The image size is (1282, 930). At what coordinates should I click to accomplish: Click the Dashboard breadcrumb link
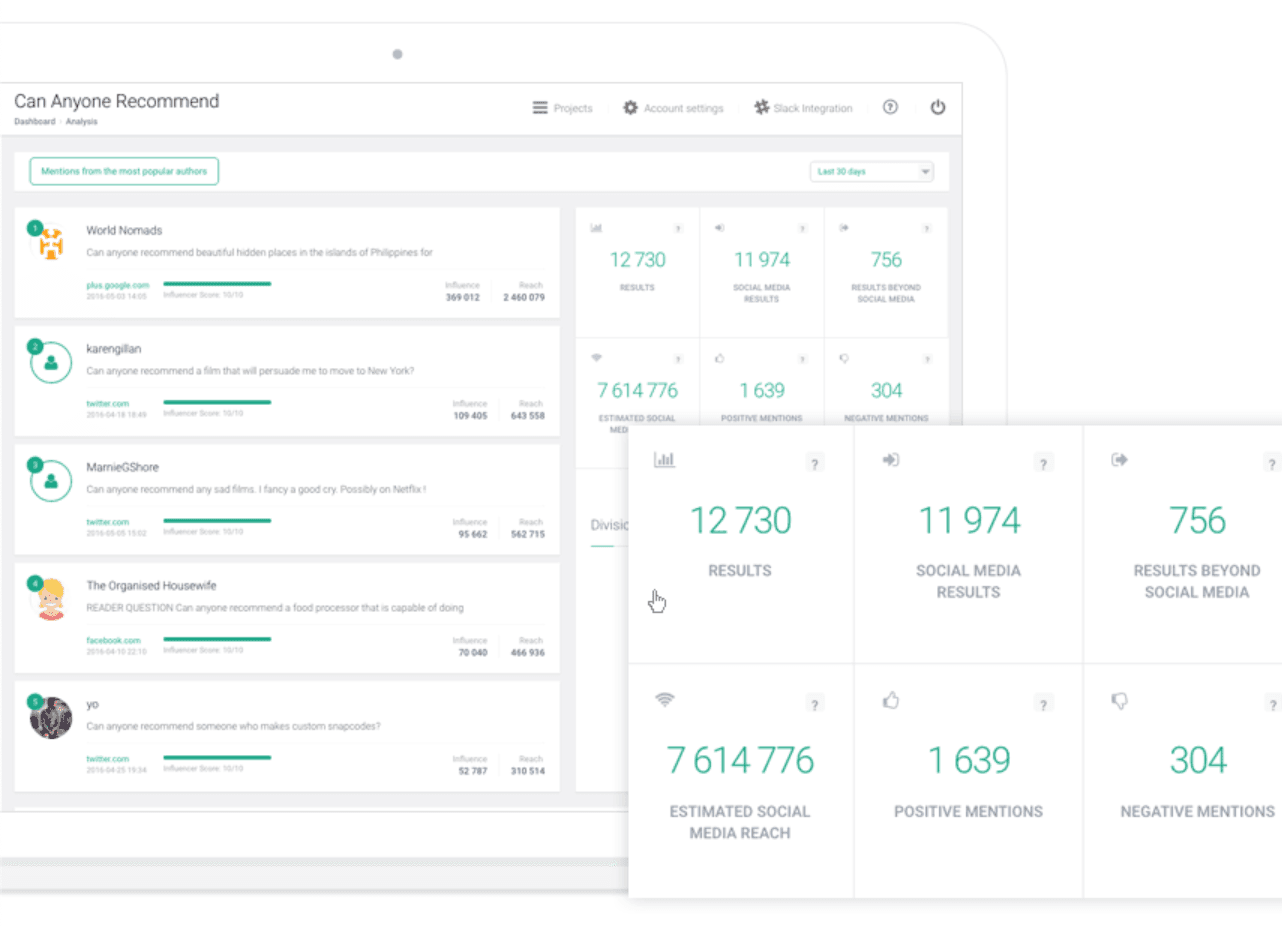[34, 122]
